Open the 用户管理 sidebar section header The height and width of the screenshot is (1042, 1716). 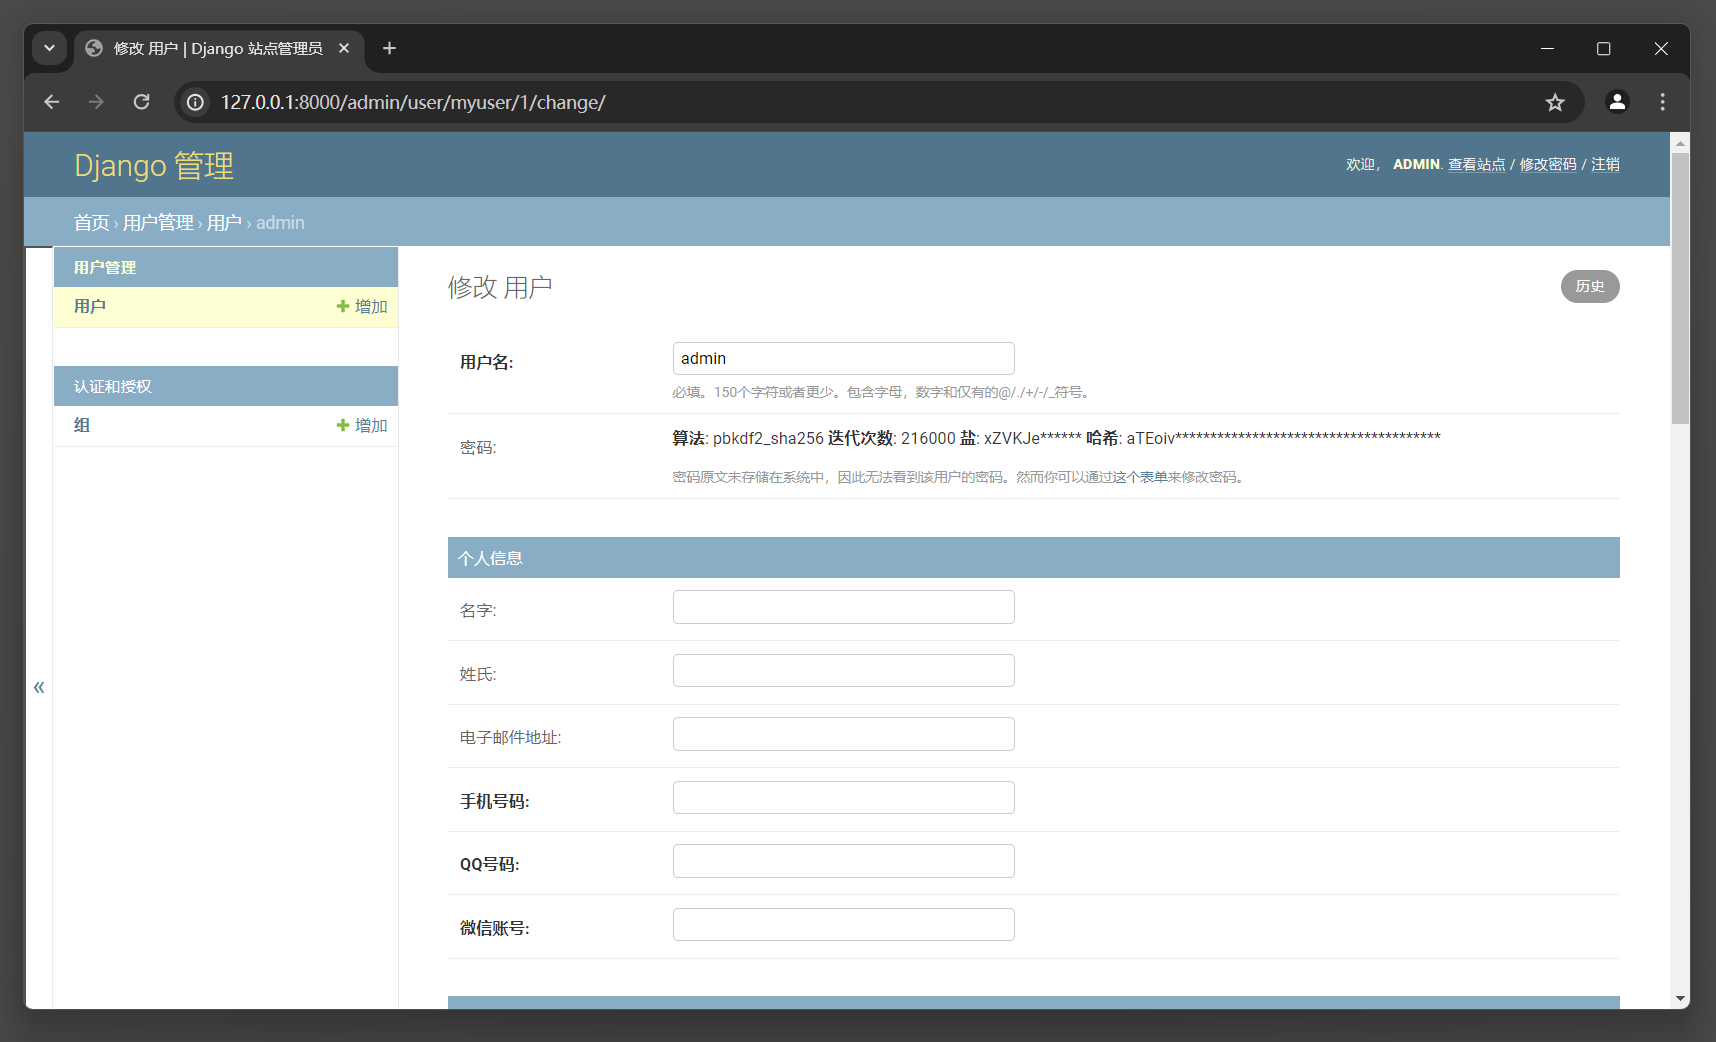click(105, 267)
